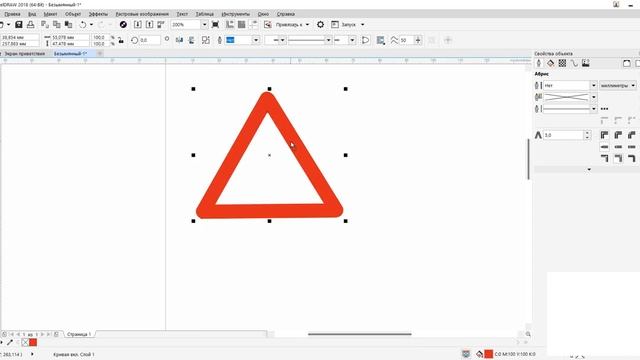
Task: Click the Save icon in the toolbar
Action: point(19,25)
